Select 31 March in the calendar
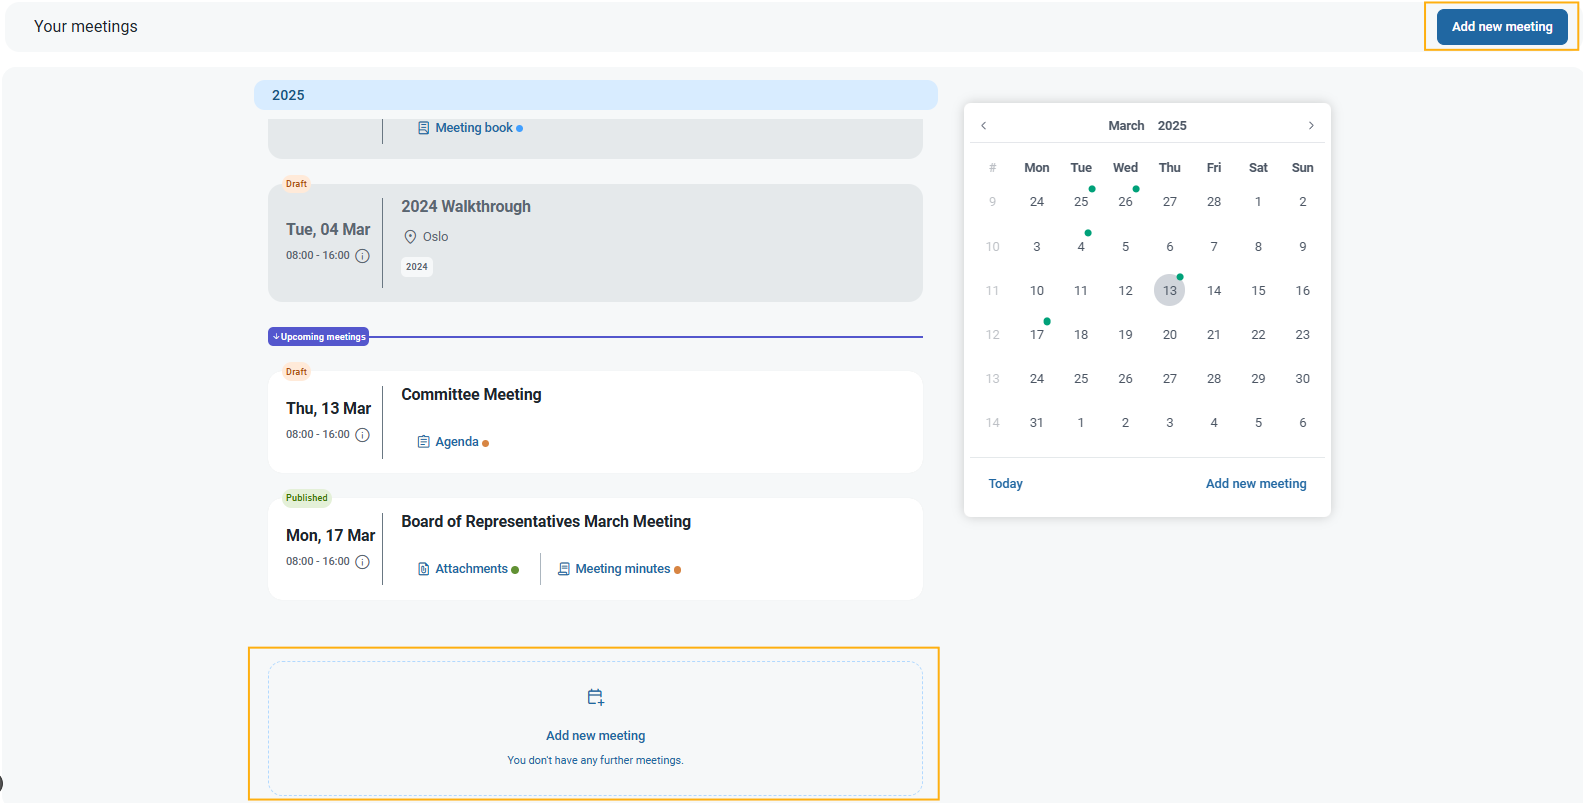This screenshot has height=803, width=1583. tap(1037, 423)
